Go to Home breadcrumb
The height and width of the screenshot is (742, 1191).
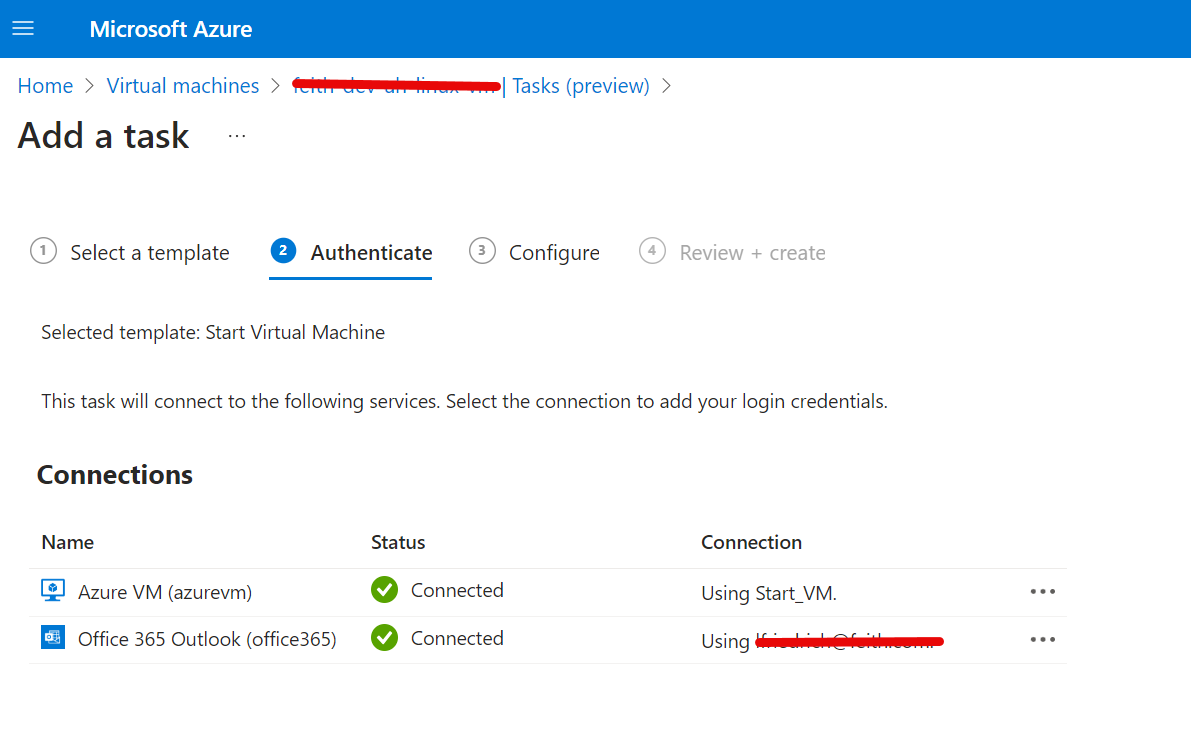click(46, 86)
